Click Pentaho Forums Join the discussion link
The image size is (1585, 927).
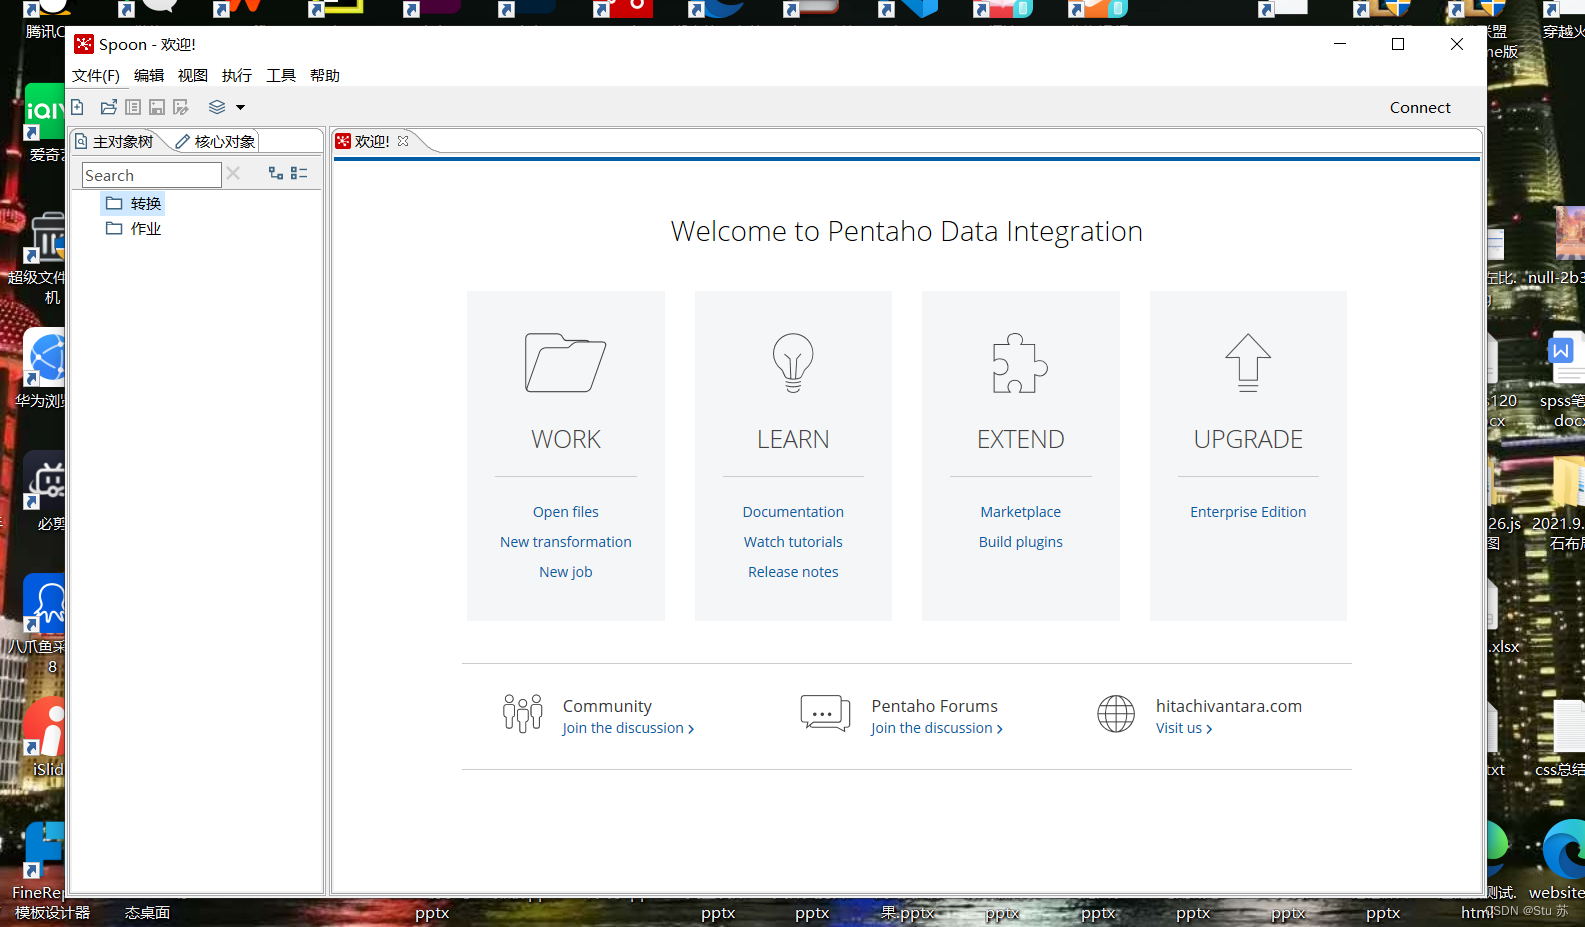click(937, 728)
